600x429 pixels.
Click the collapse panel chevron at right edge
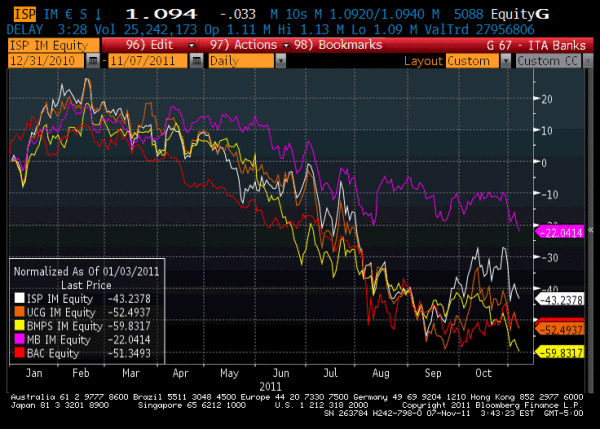591,230
